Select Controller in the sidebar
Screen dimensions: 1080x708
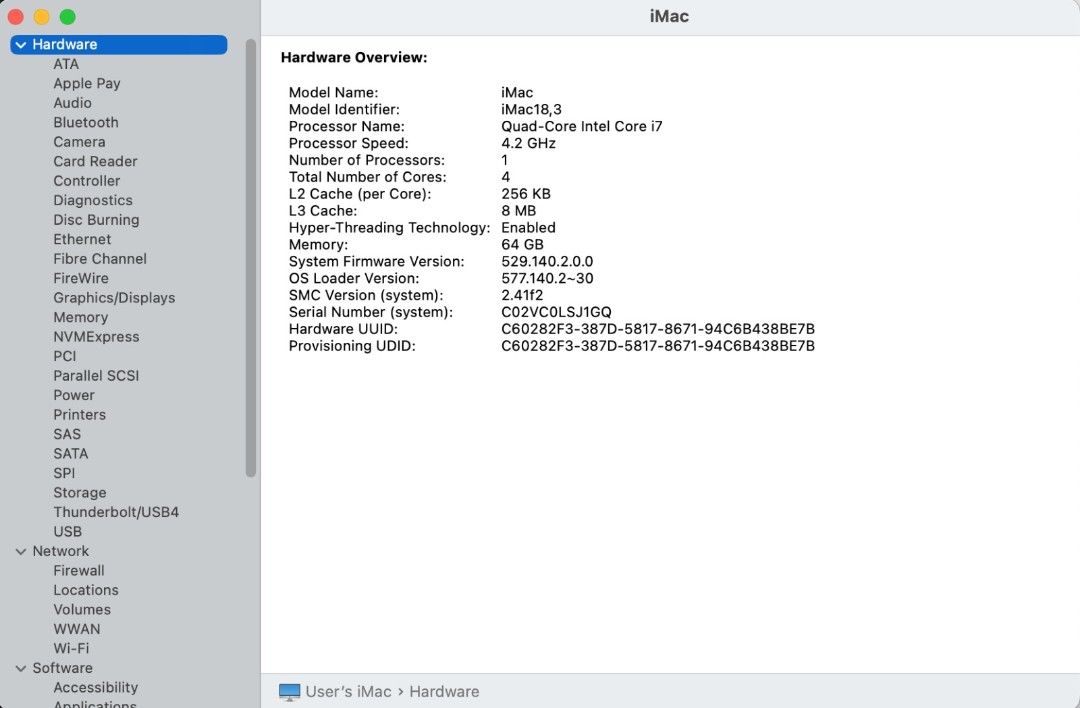87,180
